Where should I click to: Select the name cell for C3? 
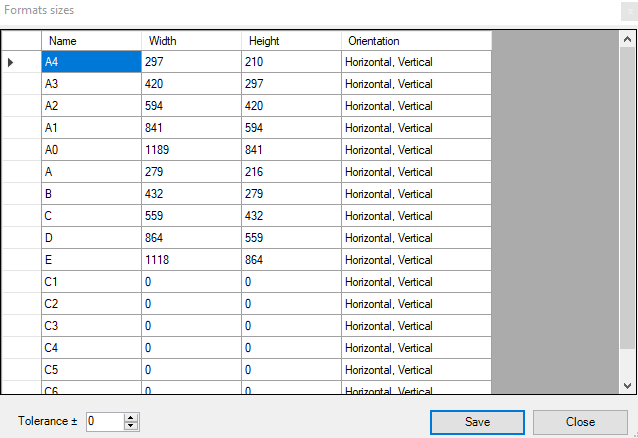point(91,326)
